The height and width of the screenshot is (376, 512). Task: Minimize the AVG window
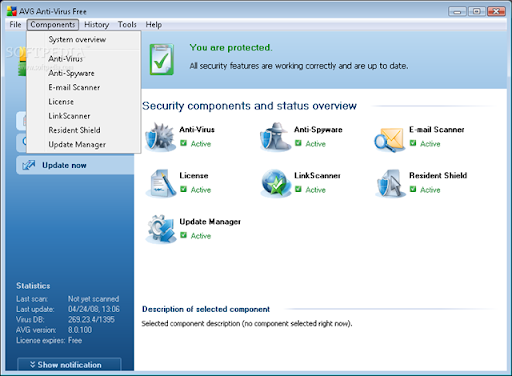pos(457,12)
